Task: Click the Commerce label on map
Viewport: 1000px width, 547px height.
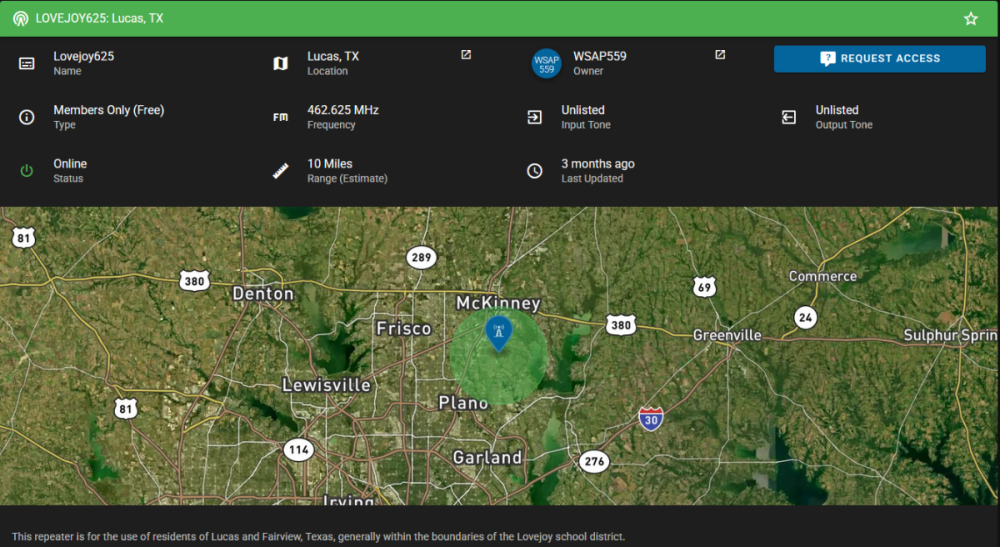Action: [x=823, y=277]
